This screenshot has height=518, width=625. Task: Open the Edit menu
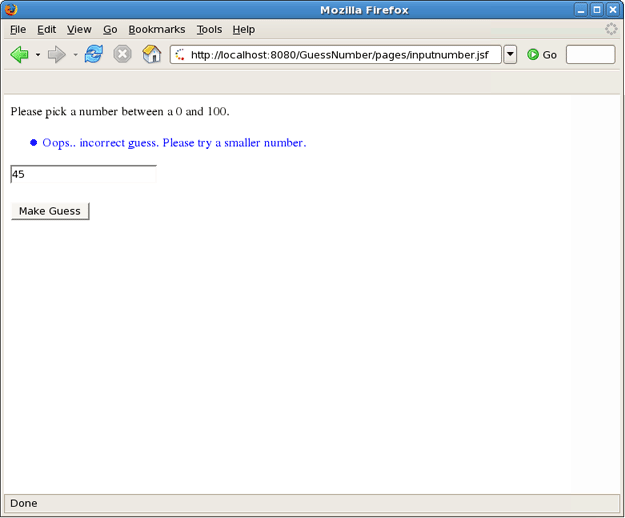[x=47, y=30]
